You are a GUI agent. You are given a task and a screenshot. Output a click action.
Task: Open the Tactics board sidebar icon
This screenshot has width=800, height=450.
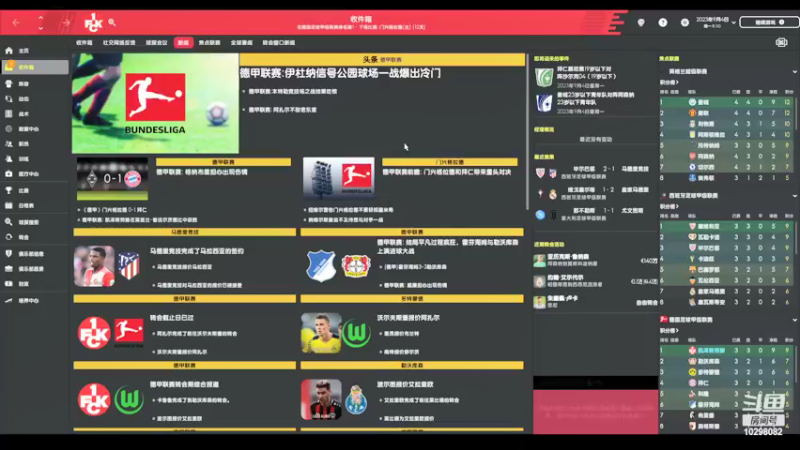(x=9, y=114)
